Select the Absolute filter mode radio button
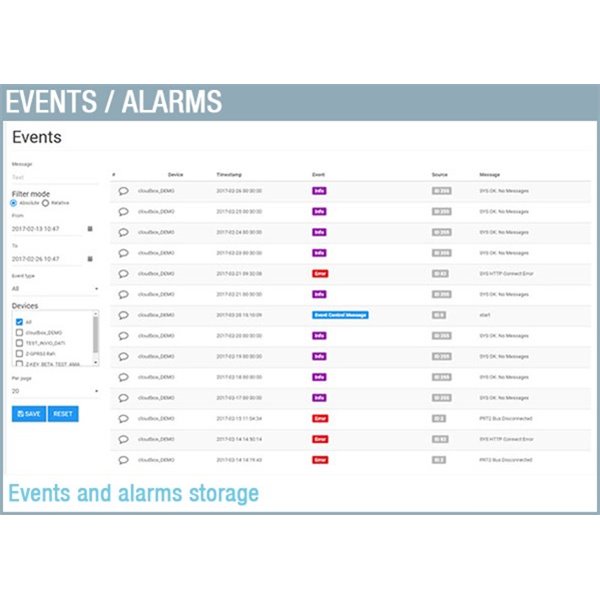600x600 pixels. (x=14, y=203)
